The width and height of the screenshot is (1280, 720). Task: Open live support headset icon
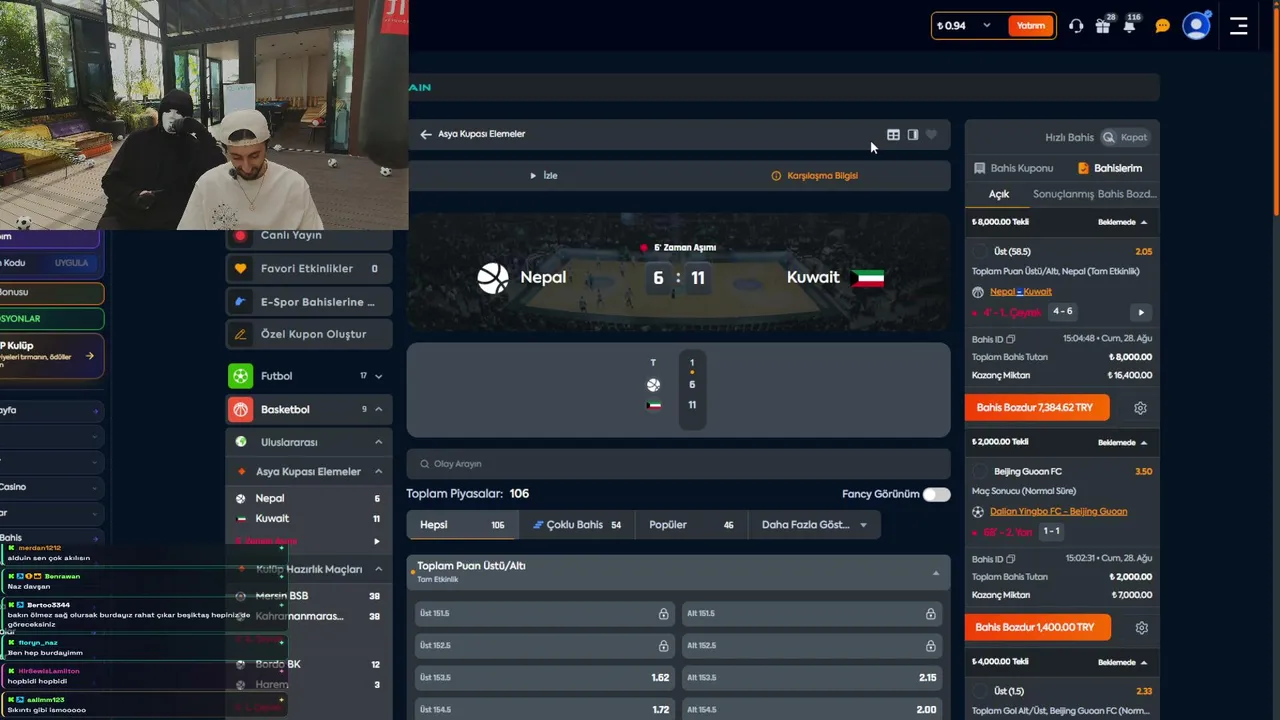point(1076,26)
